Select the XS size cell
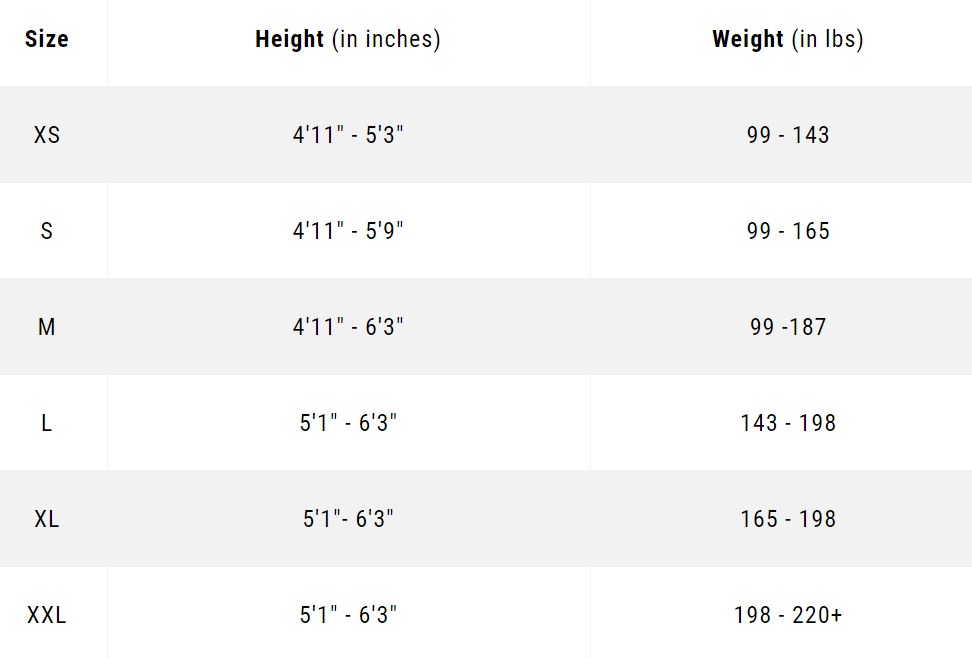 [47, 135]
